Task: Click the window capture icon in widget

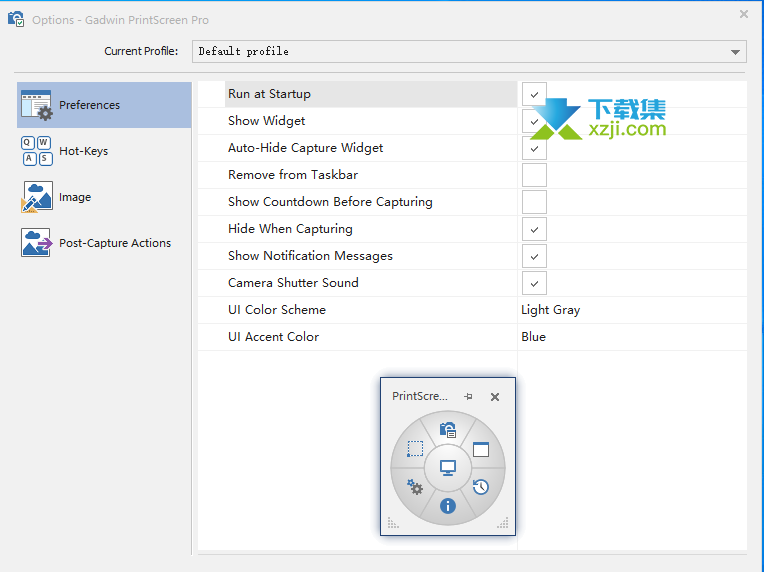Action: tap(480, 449)
